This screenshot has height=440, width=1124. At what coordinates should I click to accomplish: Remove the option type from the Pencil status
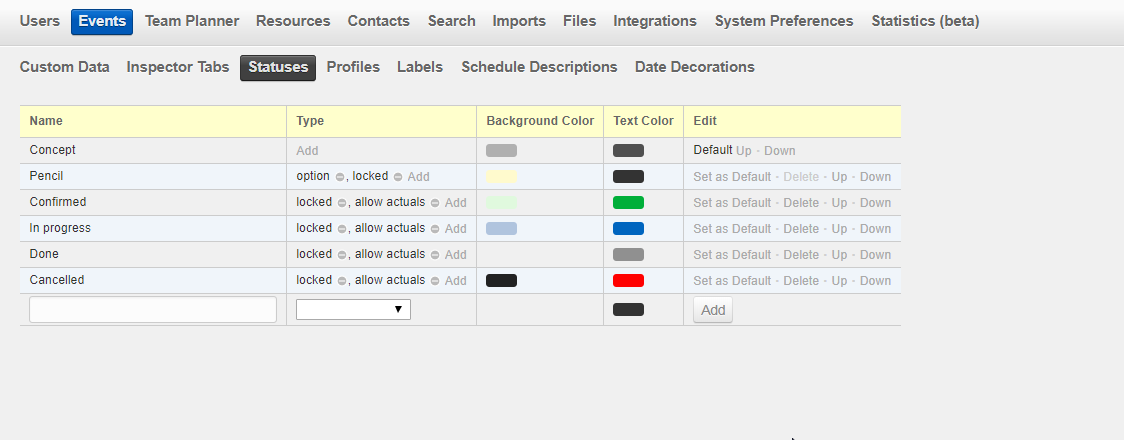pyautogui.click(x=340, y=177)
